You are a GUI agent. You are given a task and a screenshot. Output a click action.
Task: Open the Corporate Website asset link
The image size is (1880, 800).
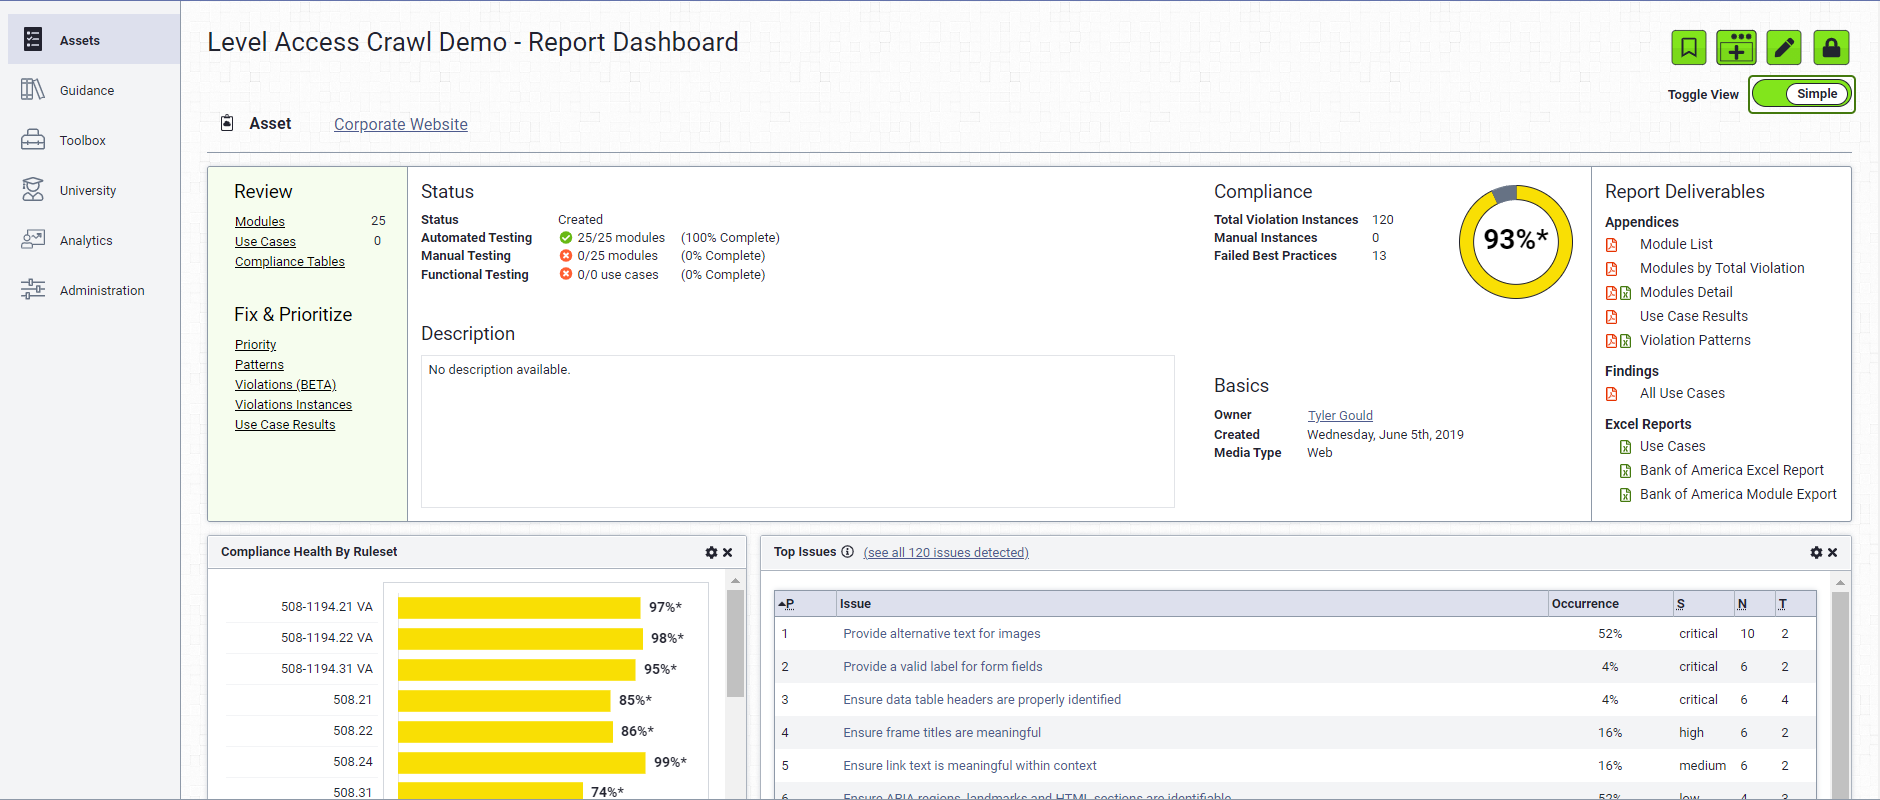pyautogui.click(x=400, y=124)
